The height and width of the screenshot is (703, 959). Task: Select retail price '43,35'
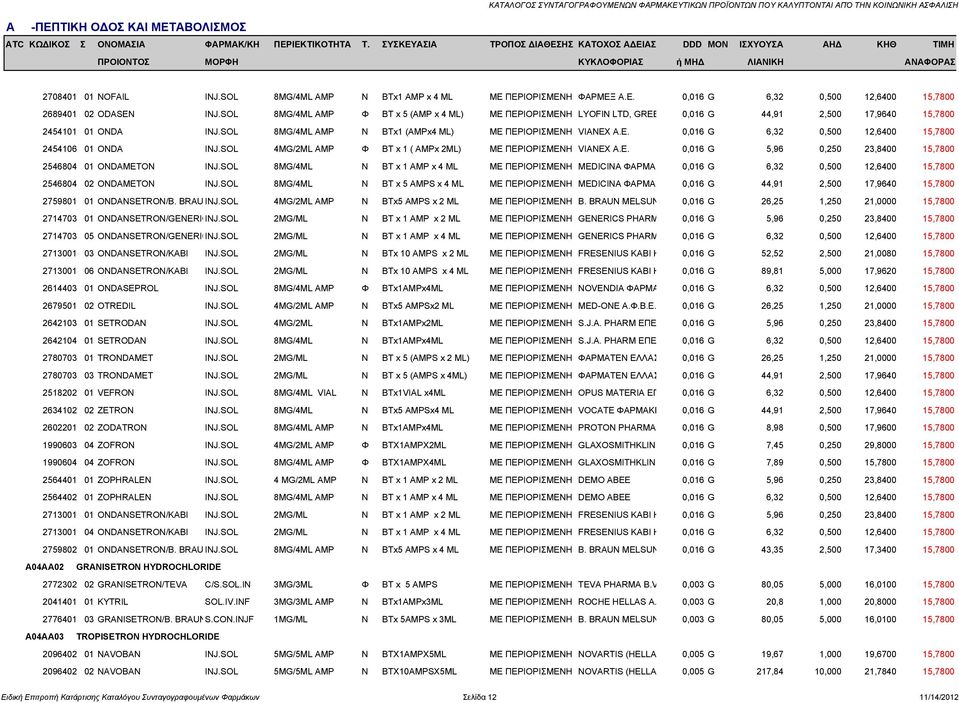[x=772, y=550]
